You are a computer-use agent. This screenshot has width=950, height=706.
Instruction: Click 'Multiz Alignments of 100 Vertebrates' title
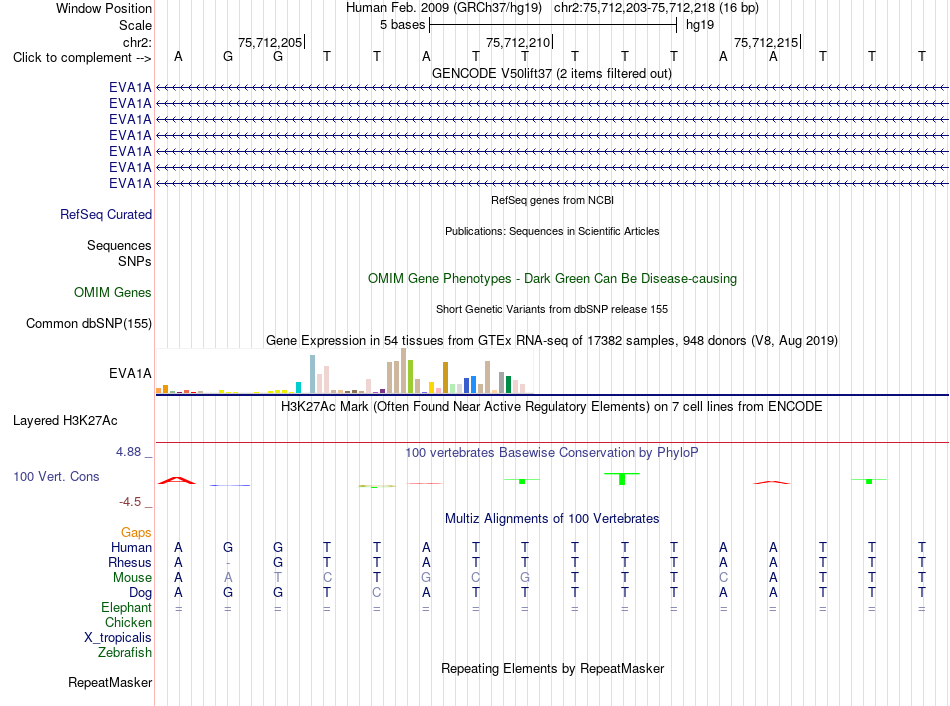pos(552,519)
